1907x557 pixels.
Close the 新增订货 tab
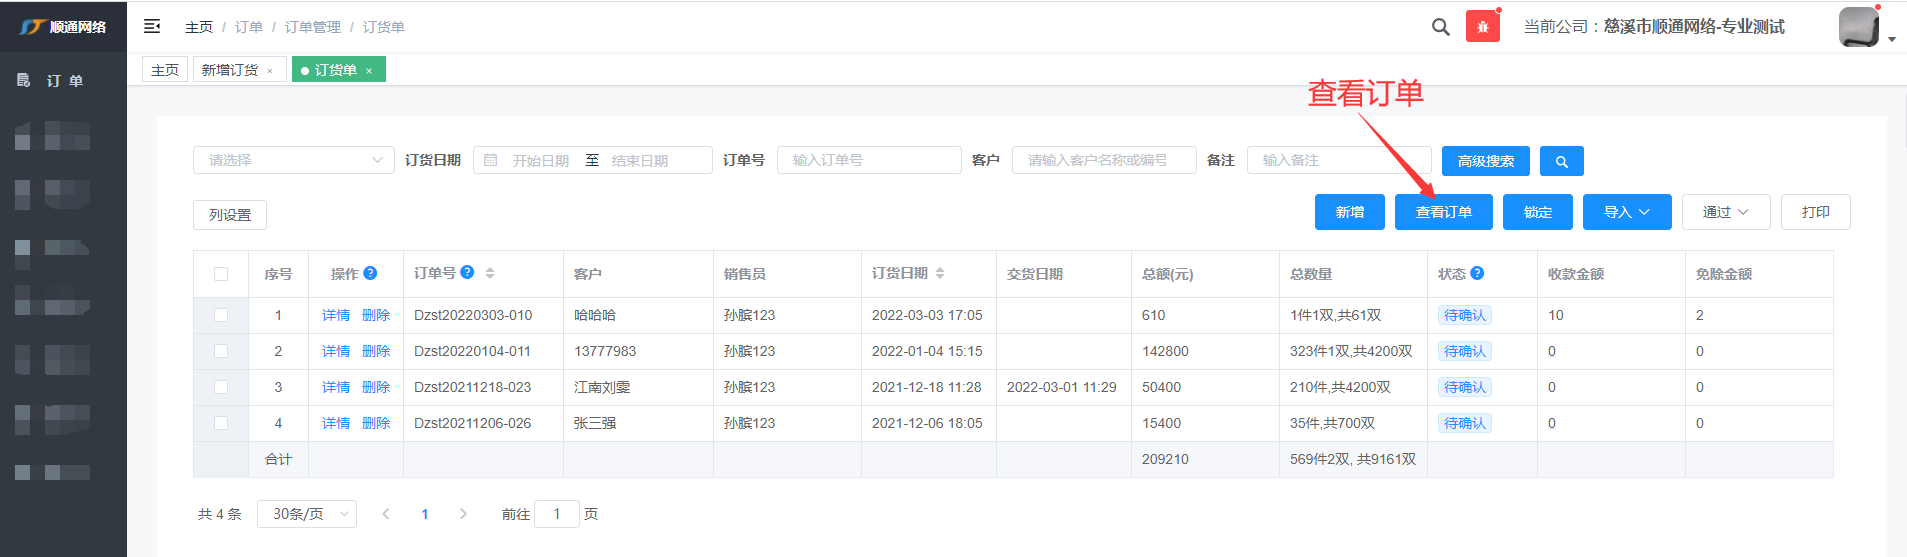tap(270, 71)
